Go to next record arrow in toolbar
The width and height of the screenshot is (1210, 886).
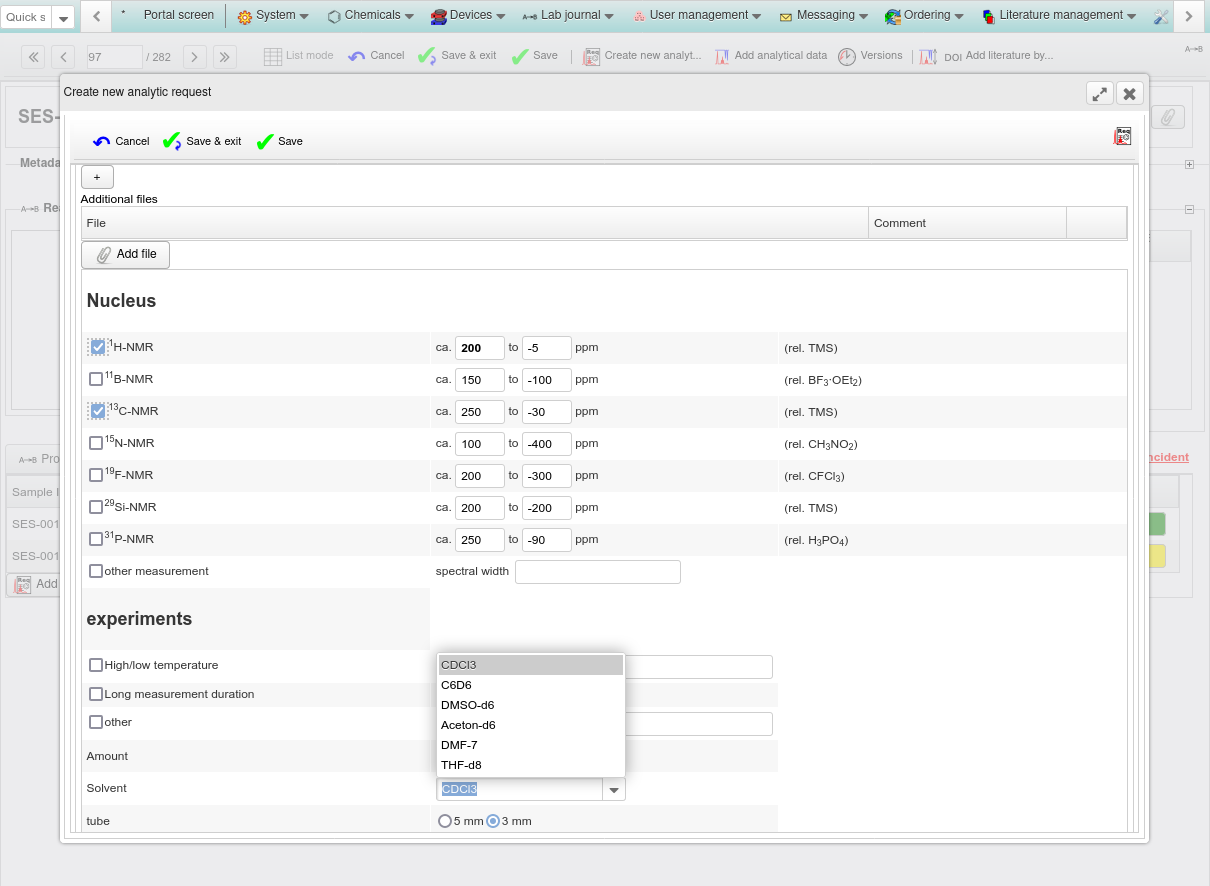click(x=194, y=57)
